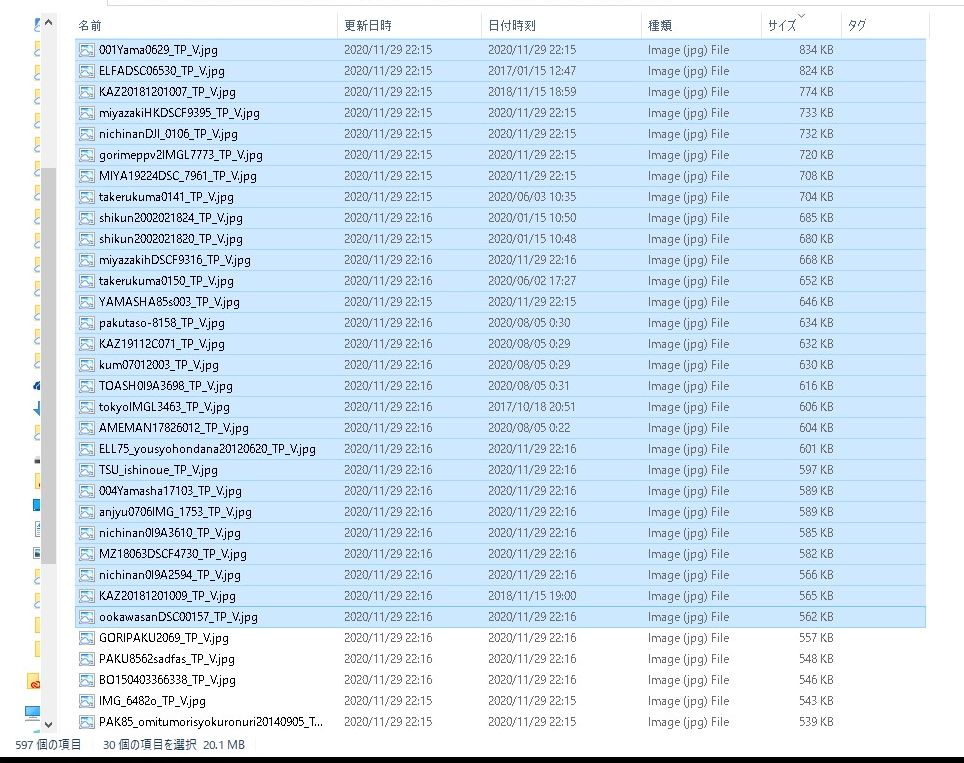964x763 pixels.
Task: Click the This PC monitor icon in sidebar
Action: (x=34, y=714)
